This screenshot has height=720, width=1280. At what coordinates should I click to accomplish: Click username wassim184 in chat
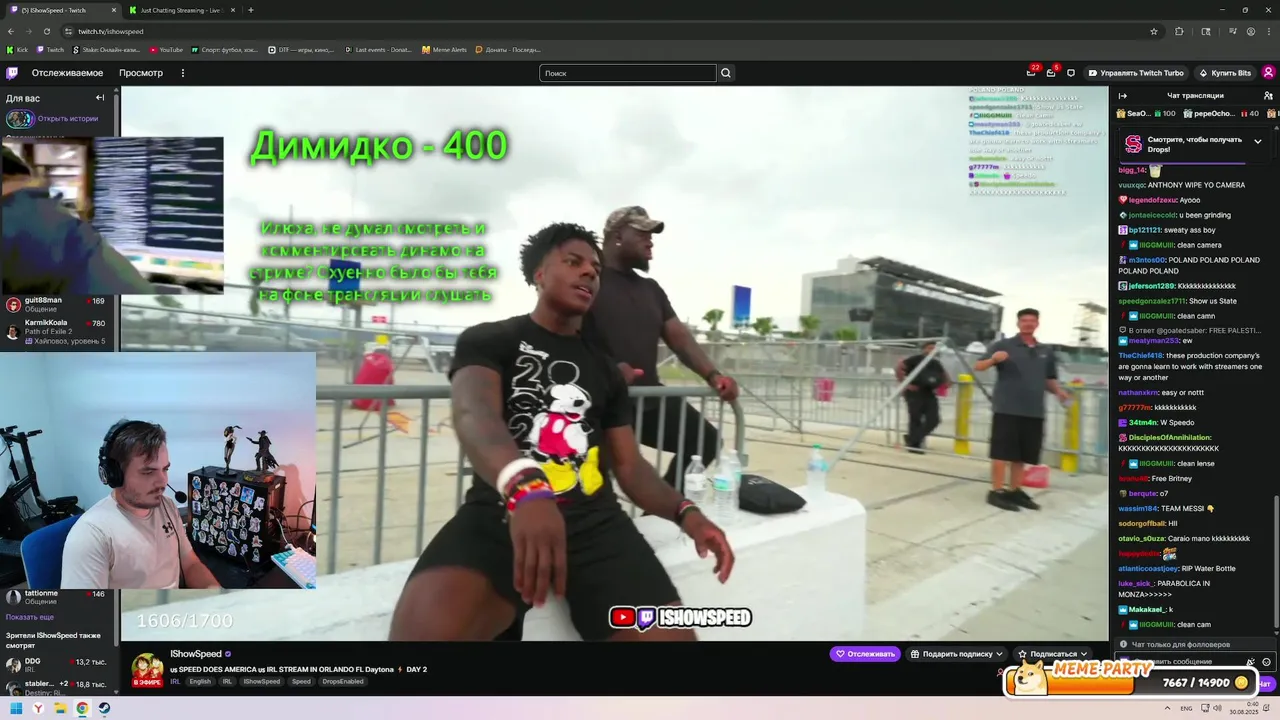[x=1137, y=508]
